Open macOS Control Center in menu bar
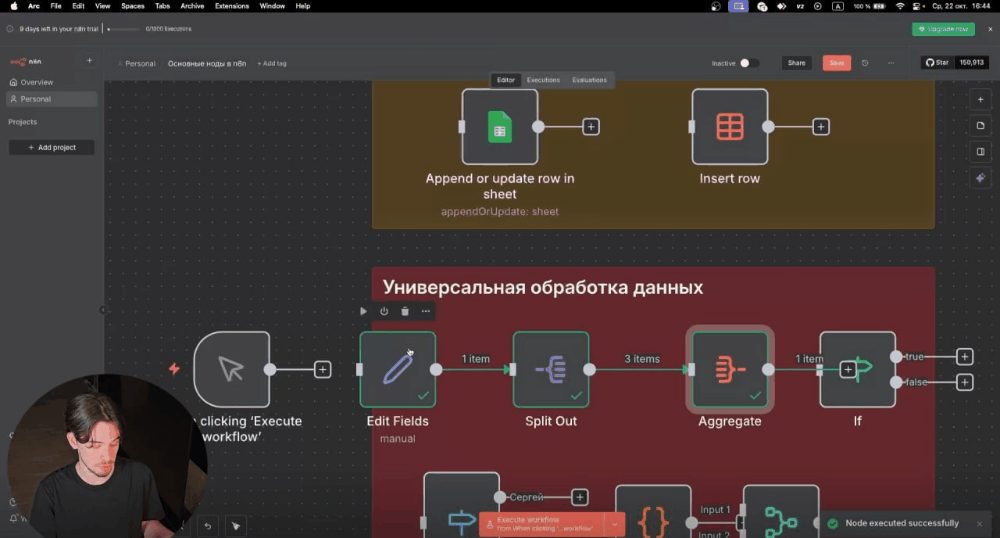 pyautogui.click(x=916, y=6)
